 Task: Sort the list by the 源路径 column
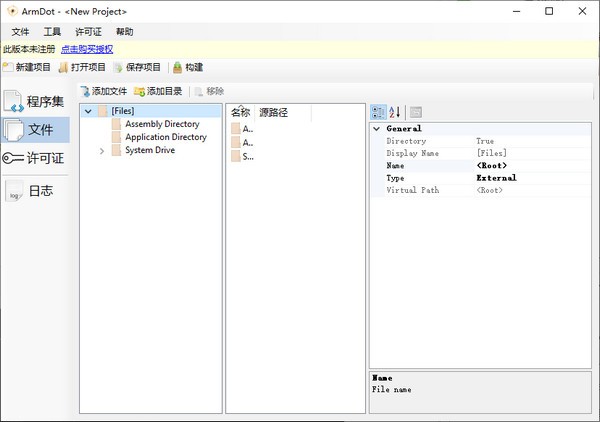[x=283, y=112]
